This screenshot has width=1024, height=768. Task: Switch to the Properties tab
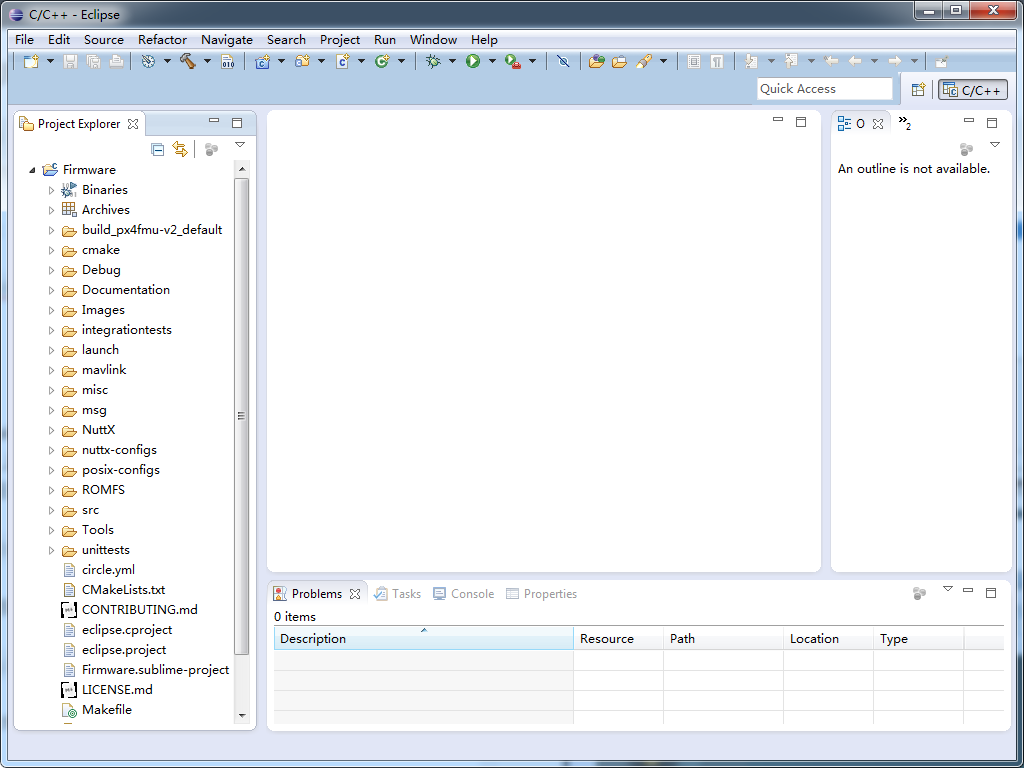point(542,594)
